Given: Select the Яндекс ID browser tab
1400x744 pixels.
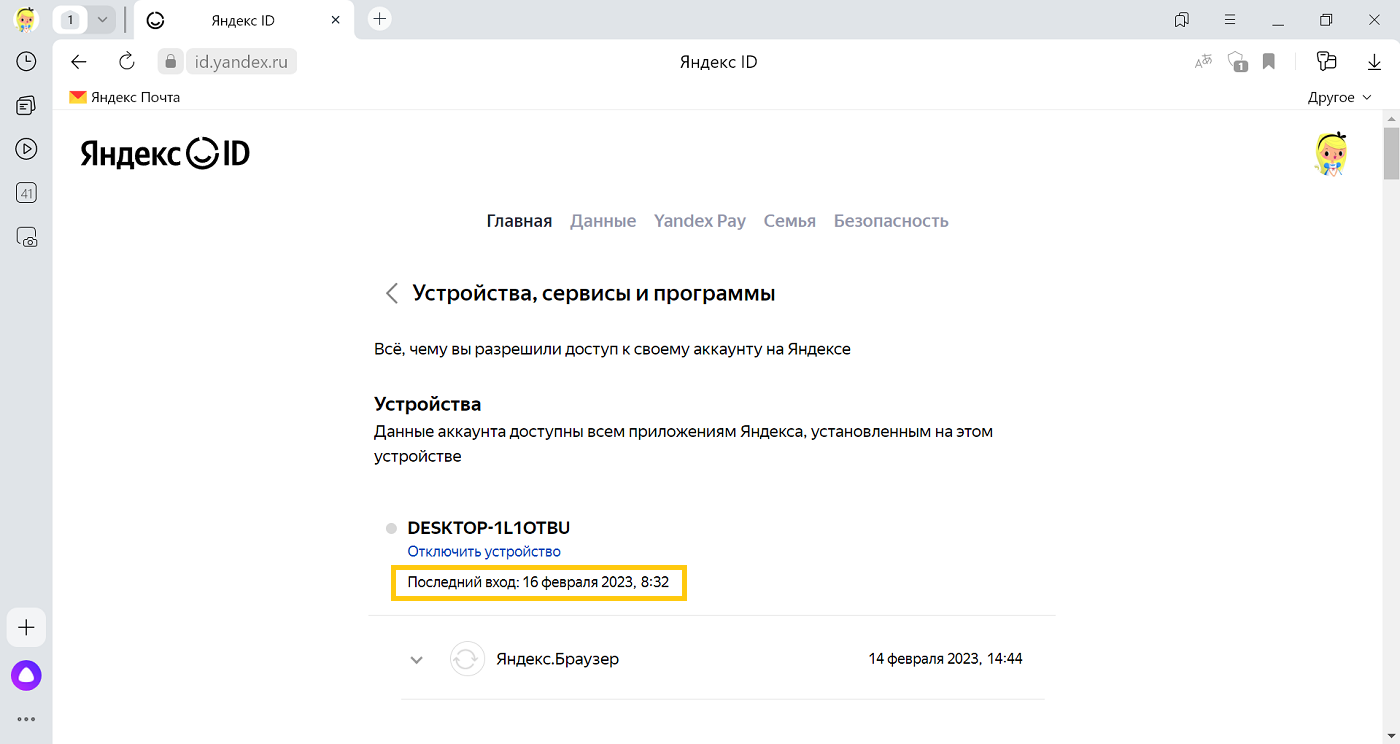Looking at the screenshot, I should point(243,20).
